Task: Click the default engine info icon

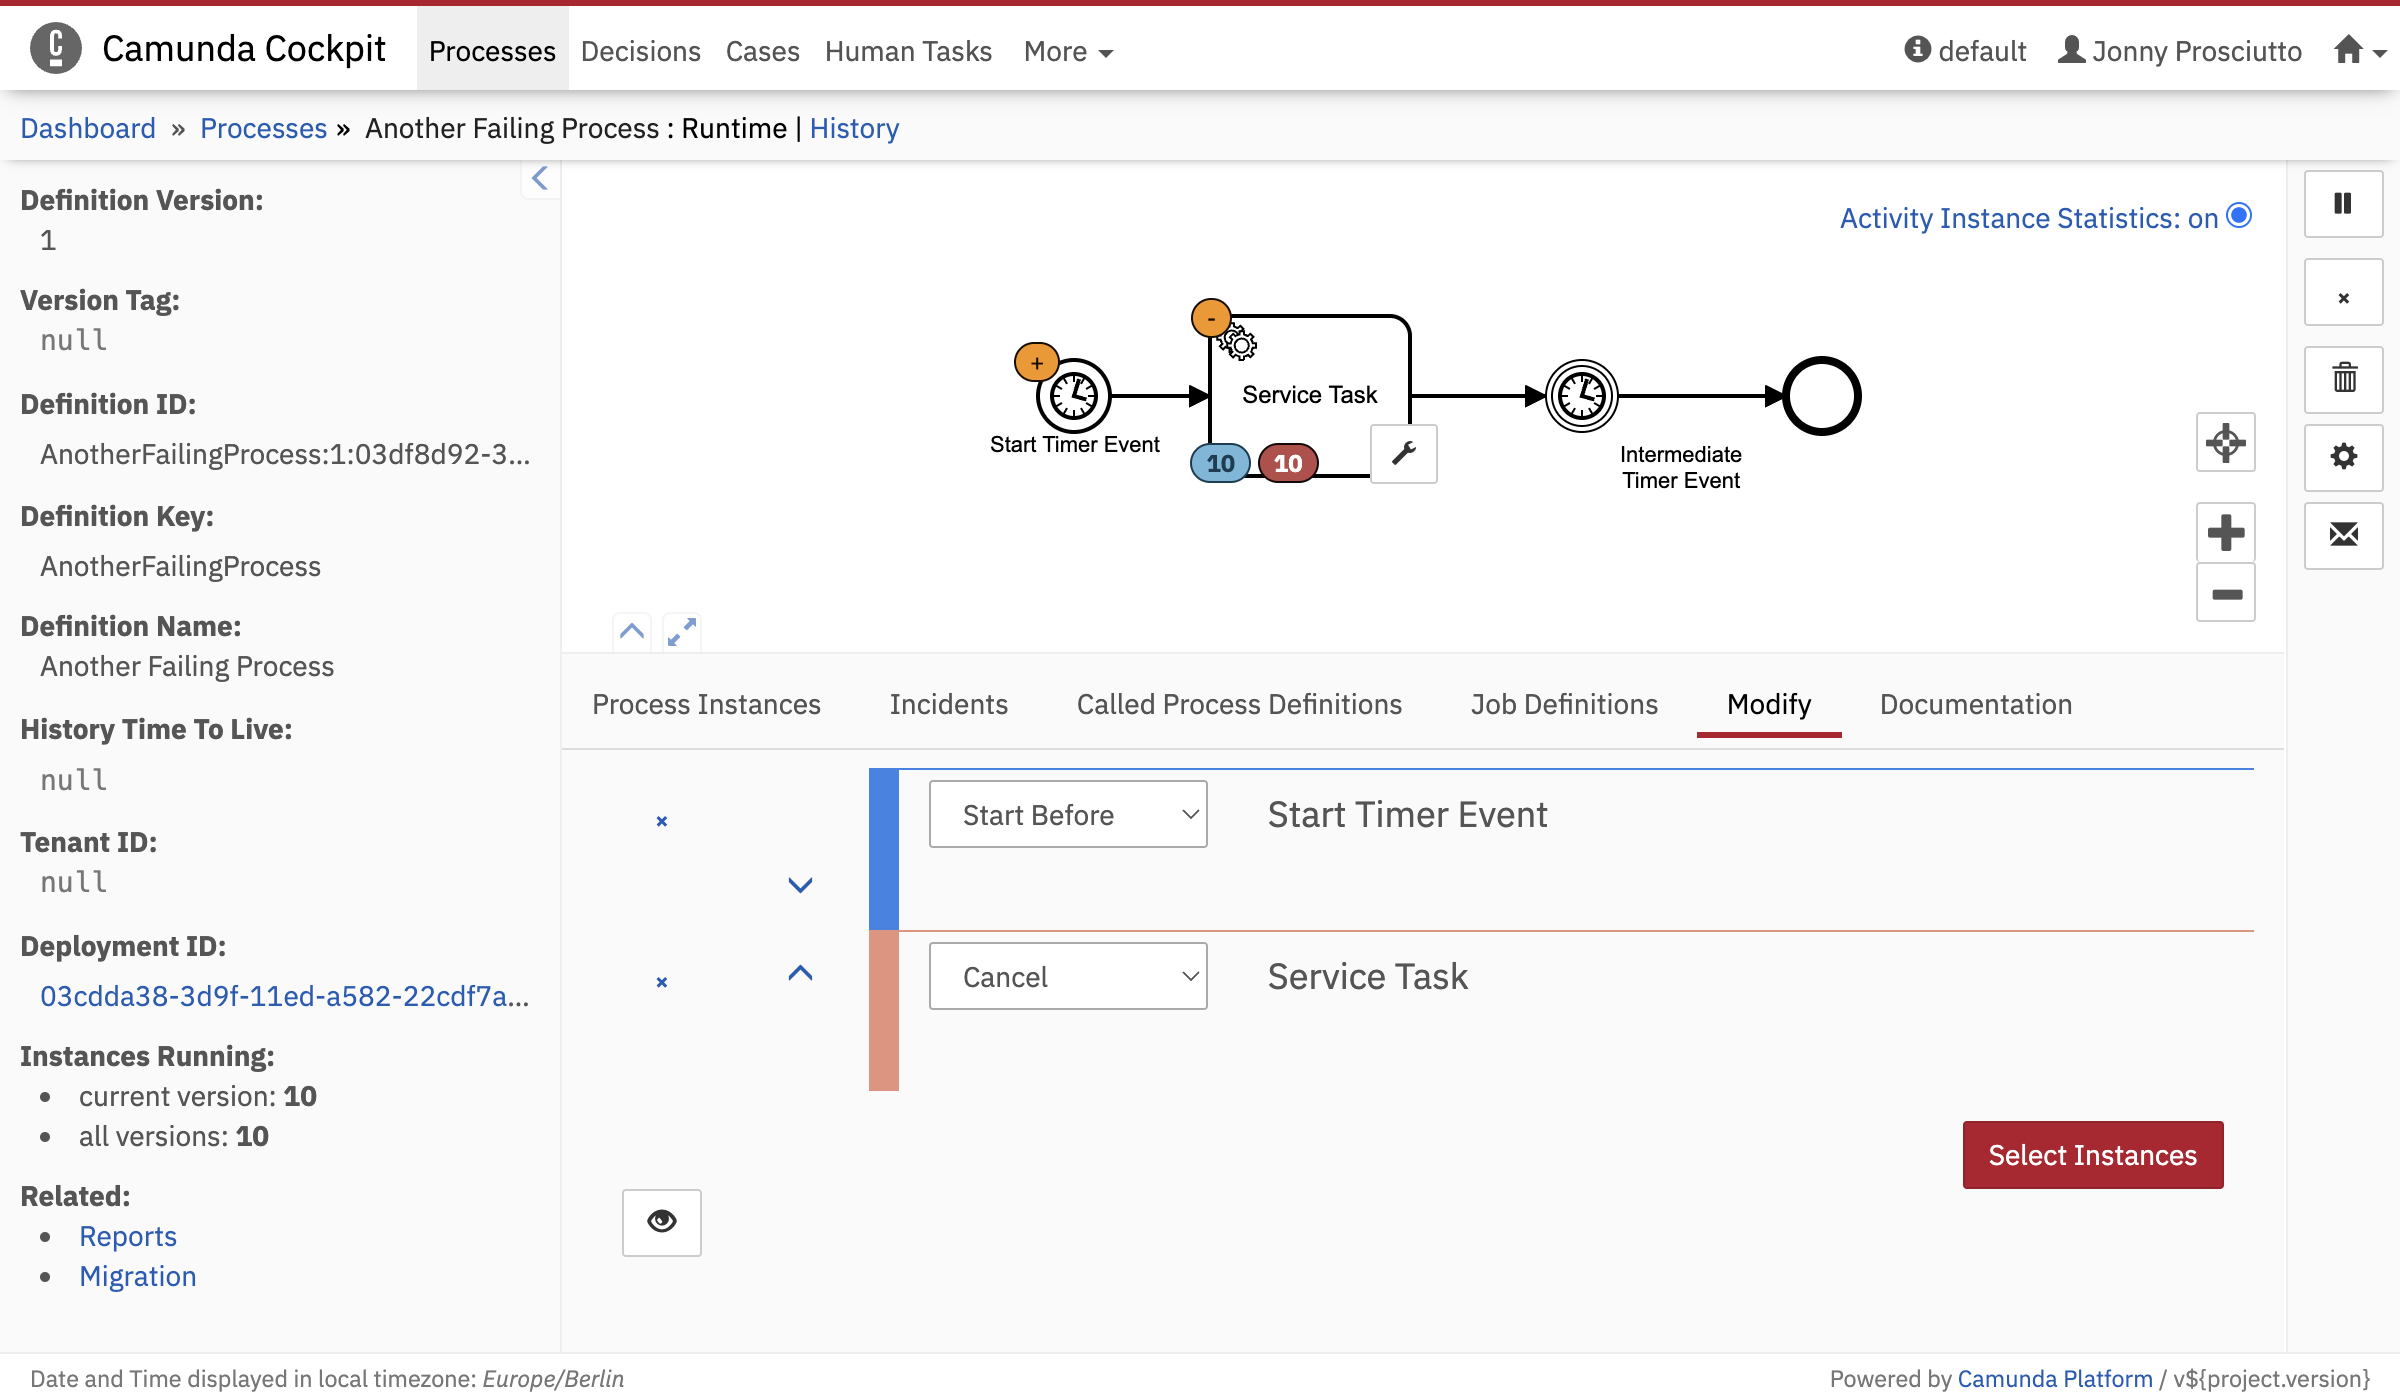Action: tap(1917, 49)
